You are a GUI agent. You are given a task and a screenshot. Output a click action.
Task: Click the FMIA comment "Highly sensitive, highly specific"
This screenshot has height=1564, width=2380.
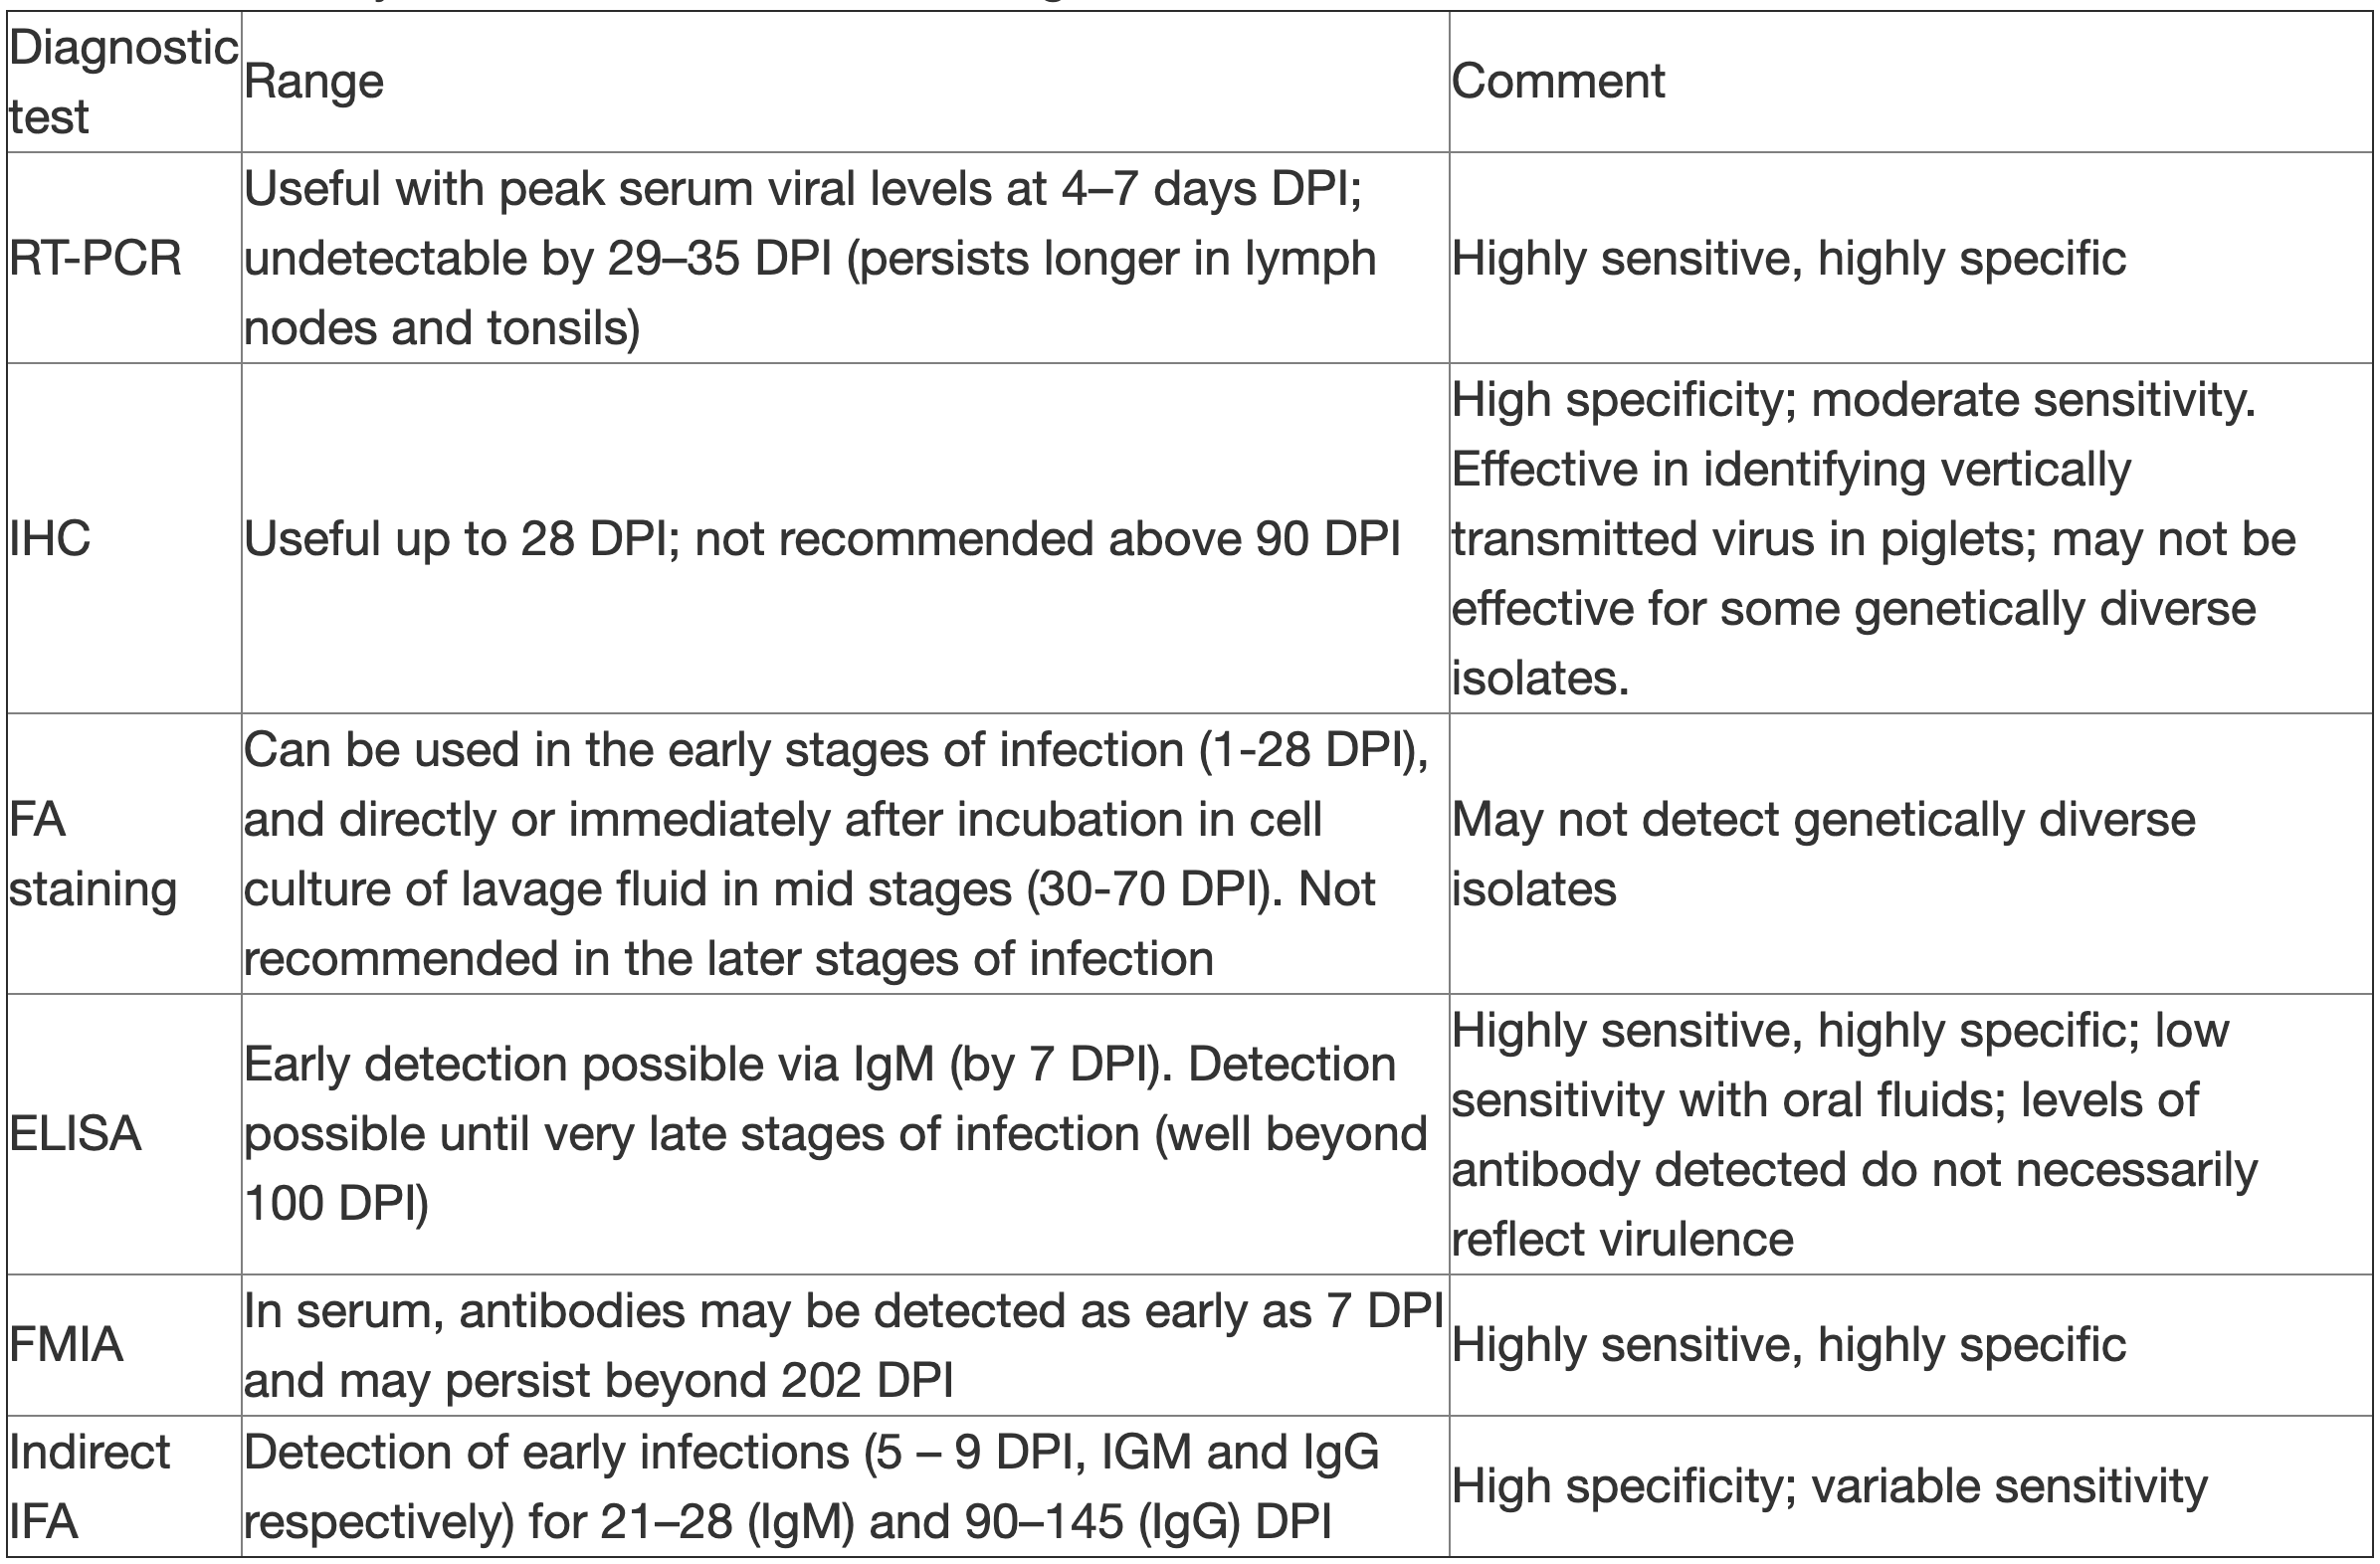1787,1345
